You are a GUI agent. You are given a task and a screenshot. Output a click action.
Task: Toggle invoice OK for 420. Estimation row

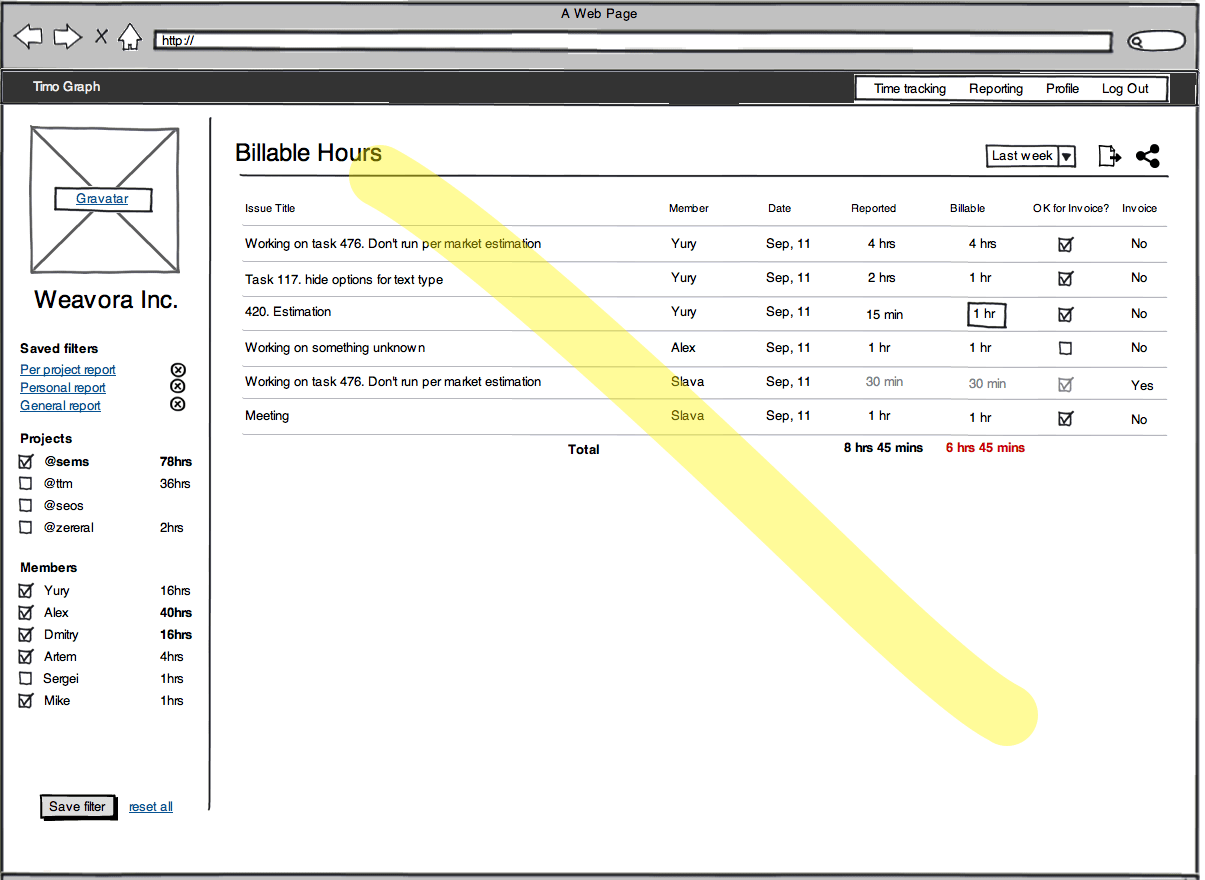coord(1066,315)
